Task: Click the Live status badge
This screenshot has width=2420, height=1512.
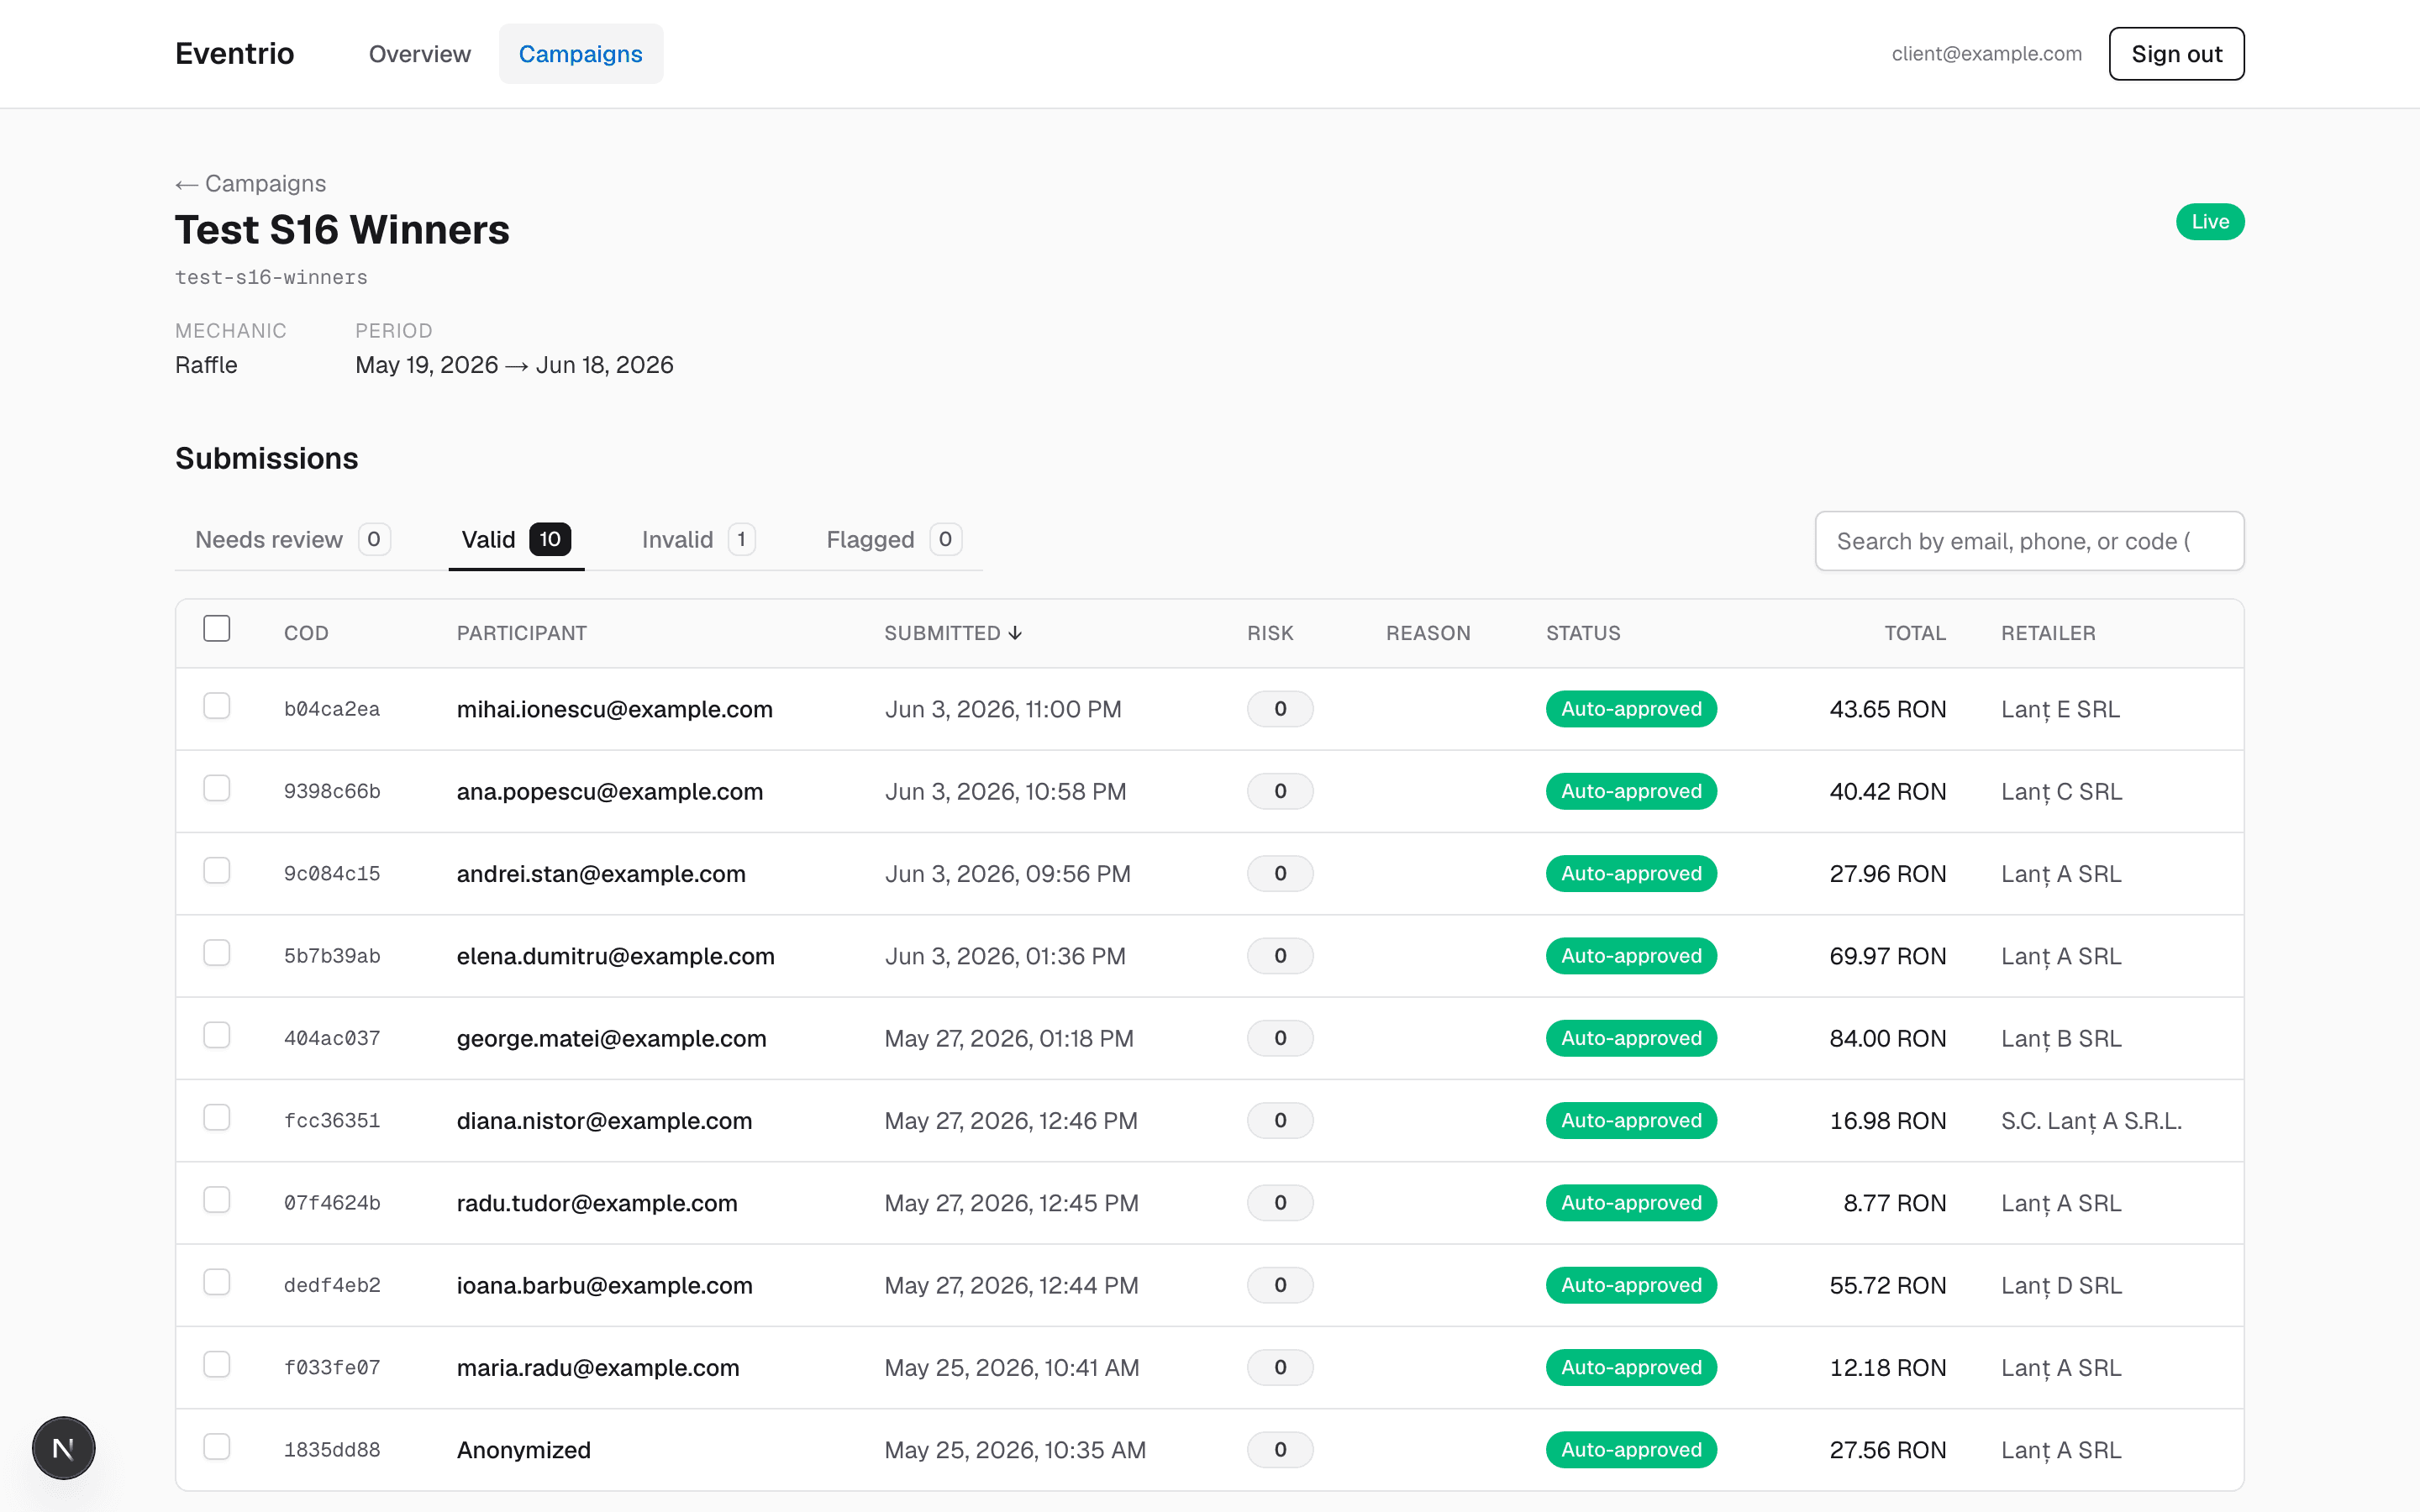Action: [2209, 222]
